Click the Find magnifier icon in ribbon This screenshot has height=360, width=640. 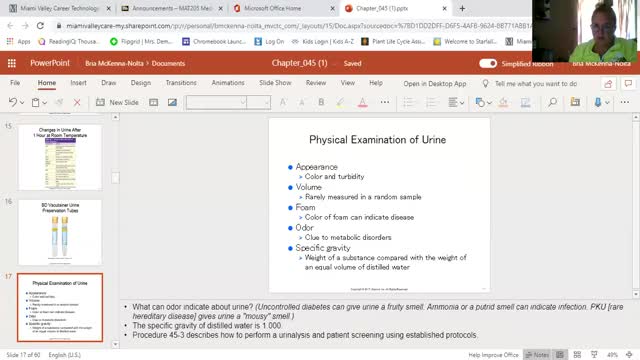(552, 102)
